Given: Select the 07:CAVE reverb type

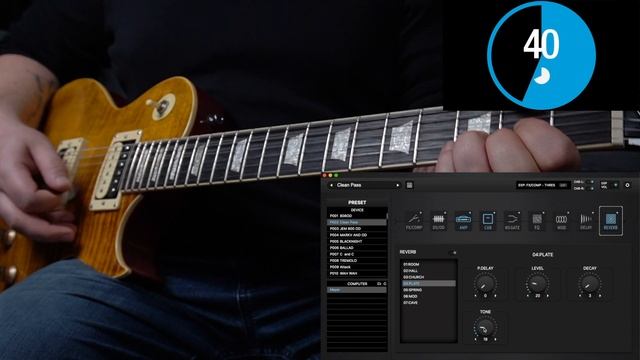Looking at the screenshot, I should [429, 303].
